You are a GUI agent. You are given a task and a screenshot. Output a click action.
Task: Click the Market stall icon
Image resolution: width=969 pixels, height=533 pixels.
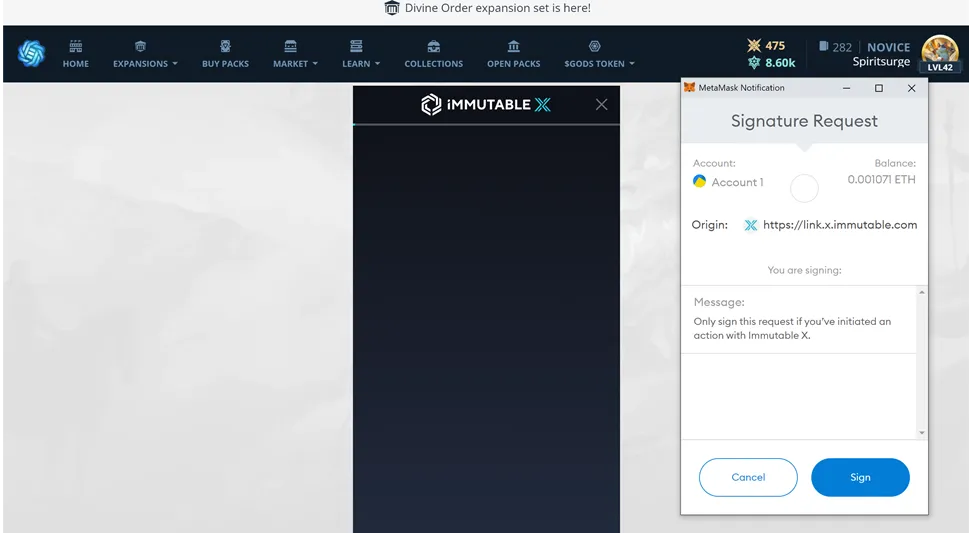(x=290, y=46)
